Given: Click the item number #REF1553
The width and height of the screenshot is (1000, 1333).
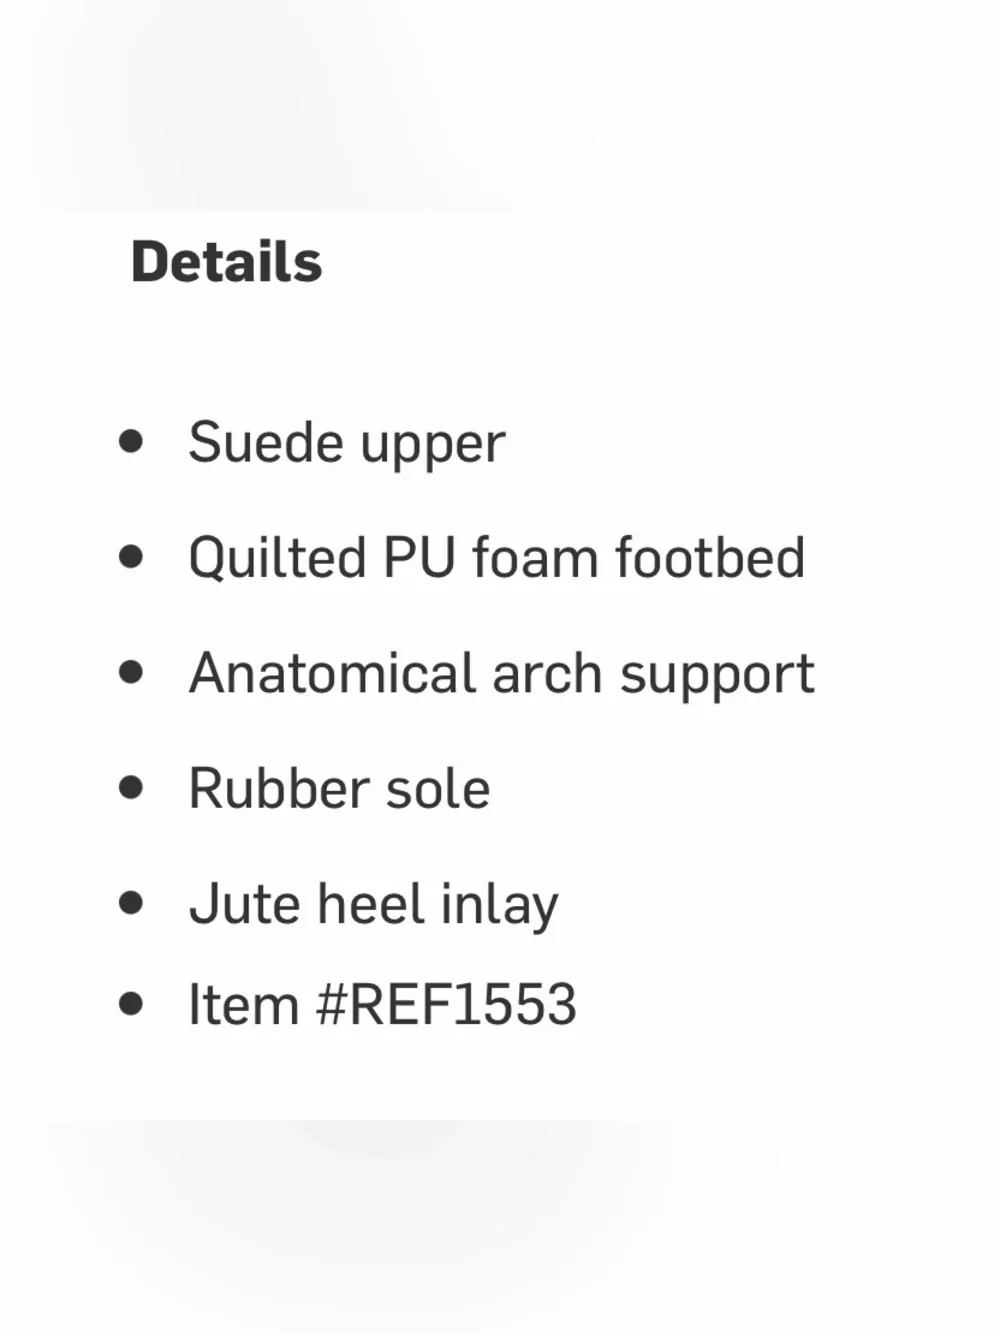Looking at the screenshot, I should [x=446, y=1004].
